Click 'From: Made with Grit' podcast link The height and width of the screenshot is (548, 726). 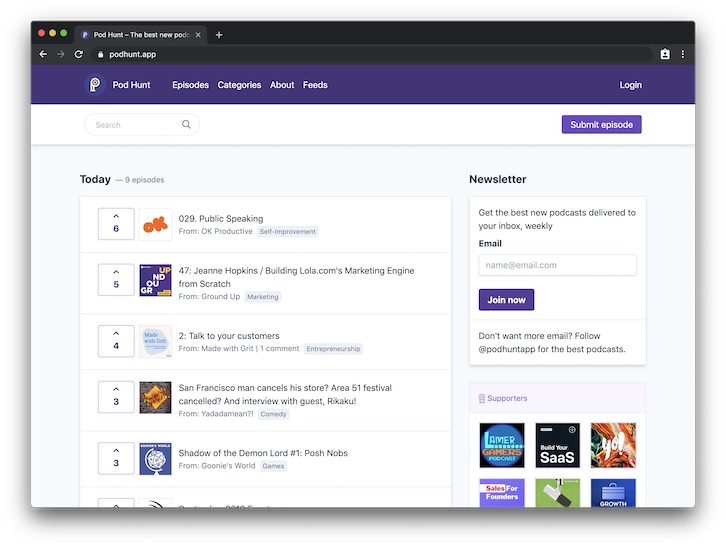216,349
